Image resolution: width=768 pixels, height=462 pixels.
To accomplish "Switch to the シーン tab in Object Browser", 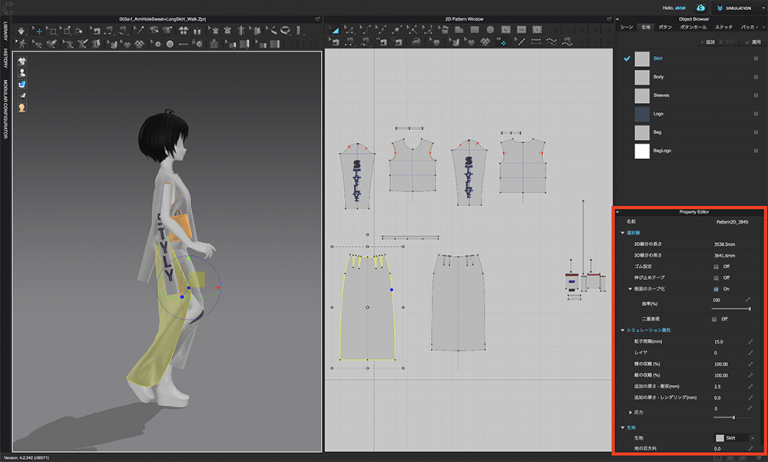I will (x=627, y=27).
